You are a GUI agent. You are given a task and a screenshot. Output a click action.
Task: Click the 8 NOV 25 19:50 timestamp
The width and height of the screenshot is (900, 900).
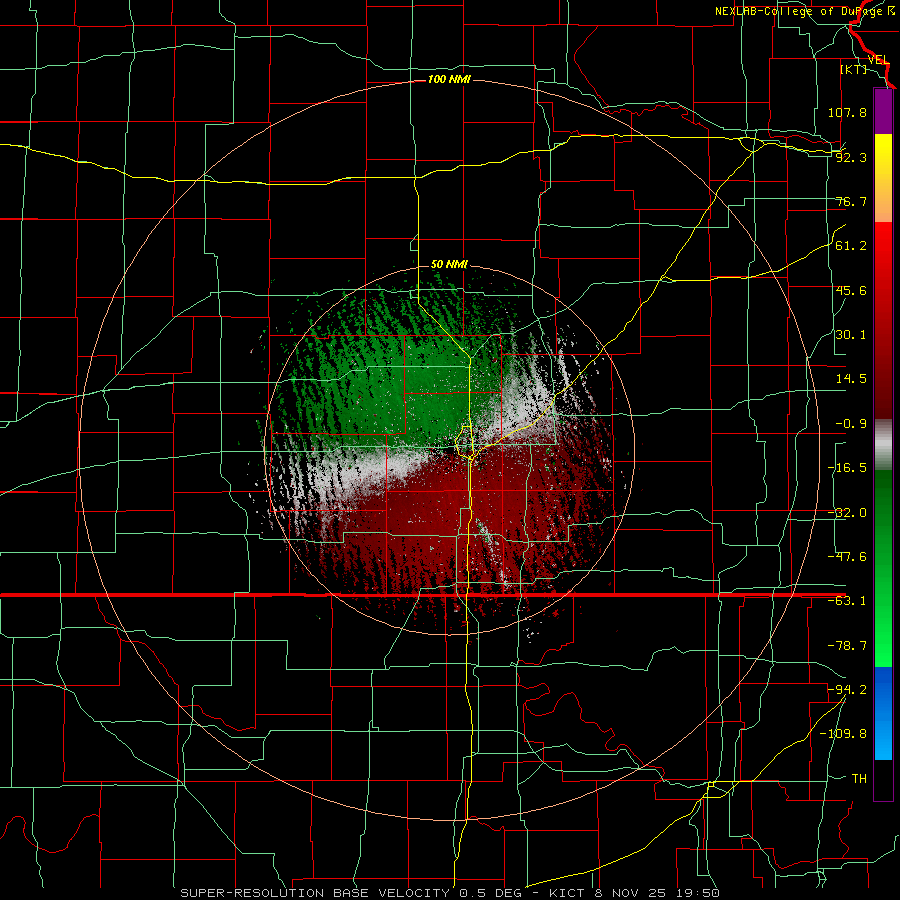658,893
